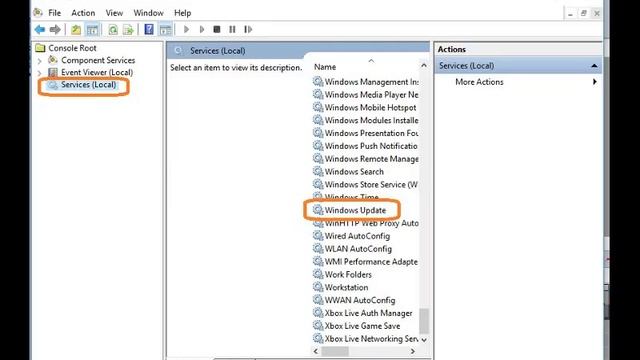640x360 pixels.
Task: Open the Action menu
Action: coord(83,13)
